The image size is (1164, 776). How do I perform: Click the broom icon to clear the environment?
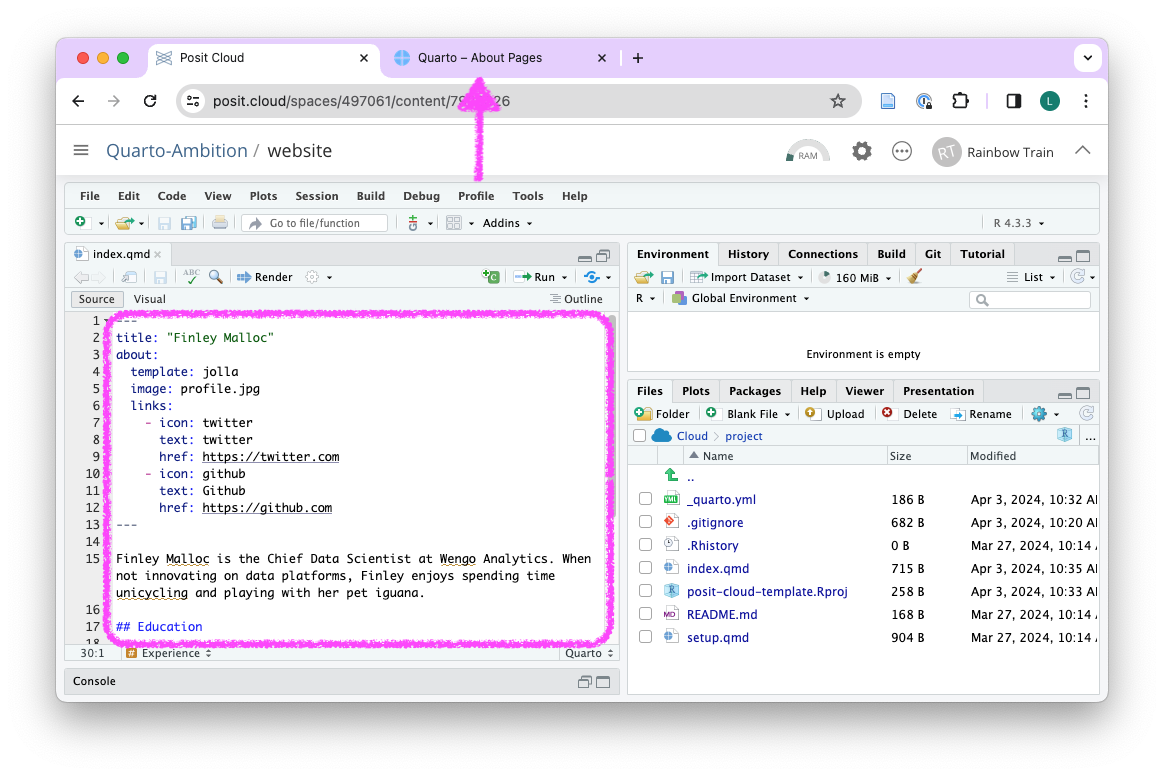[915, 277]
